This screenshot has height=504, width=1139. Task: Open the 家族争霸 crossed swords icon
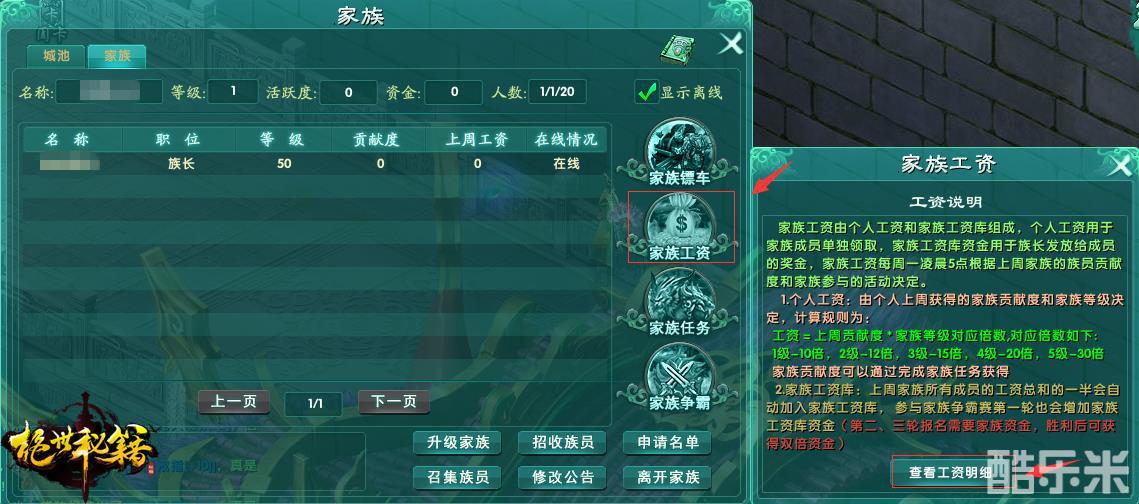pos(680,378)
